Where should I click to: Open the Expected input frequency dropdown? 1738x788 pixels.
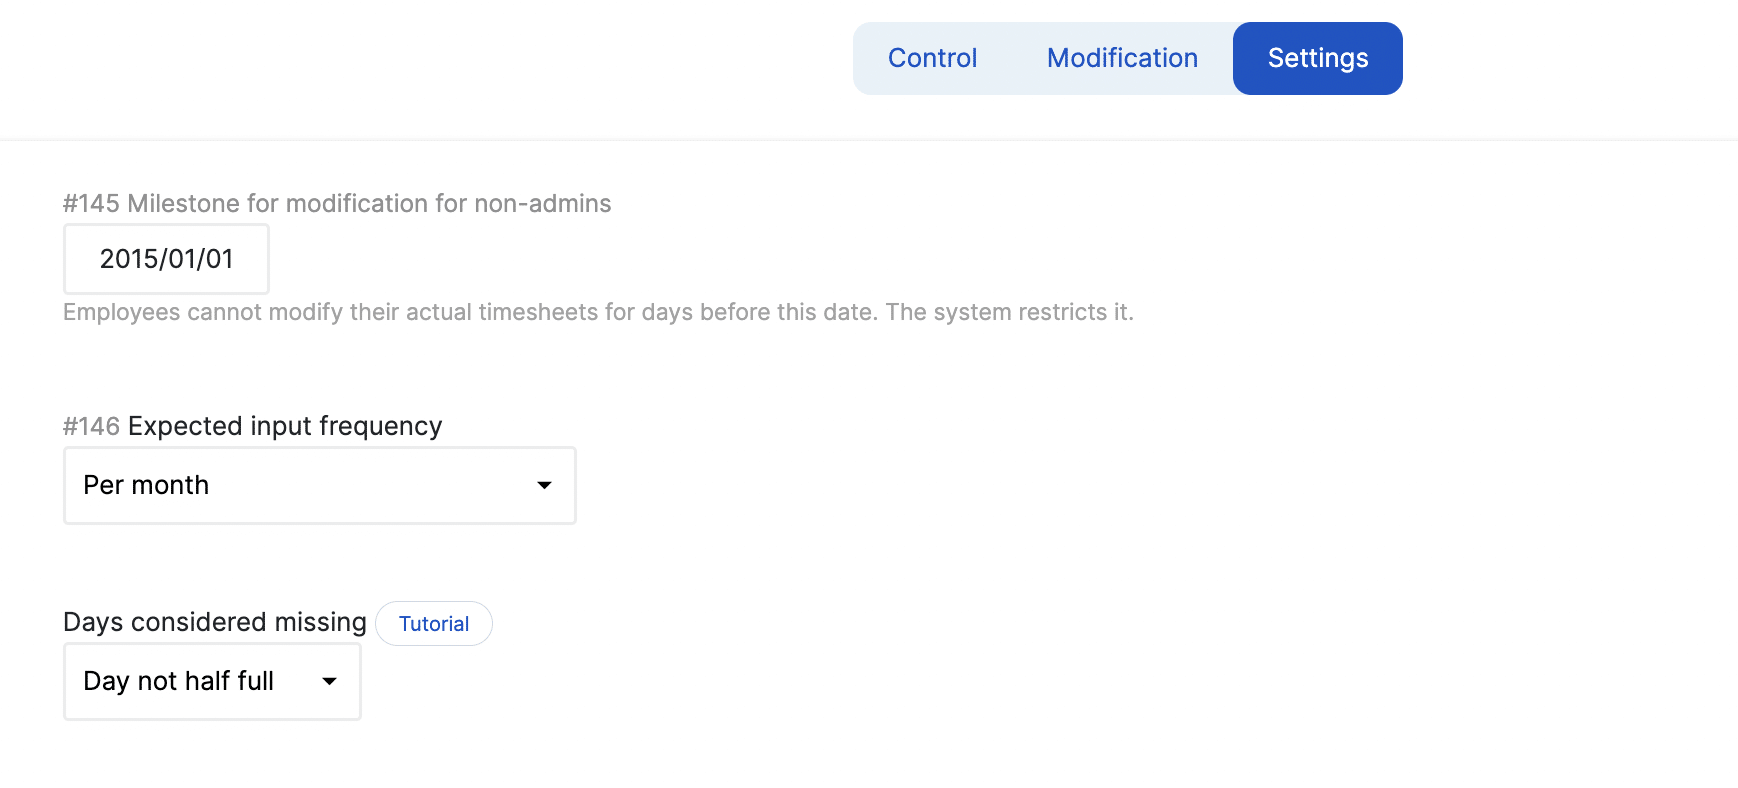pyautogui.click(x=319, y=485)
